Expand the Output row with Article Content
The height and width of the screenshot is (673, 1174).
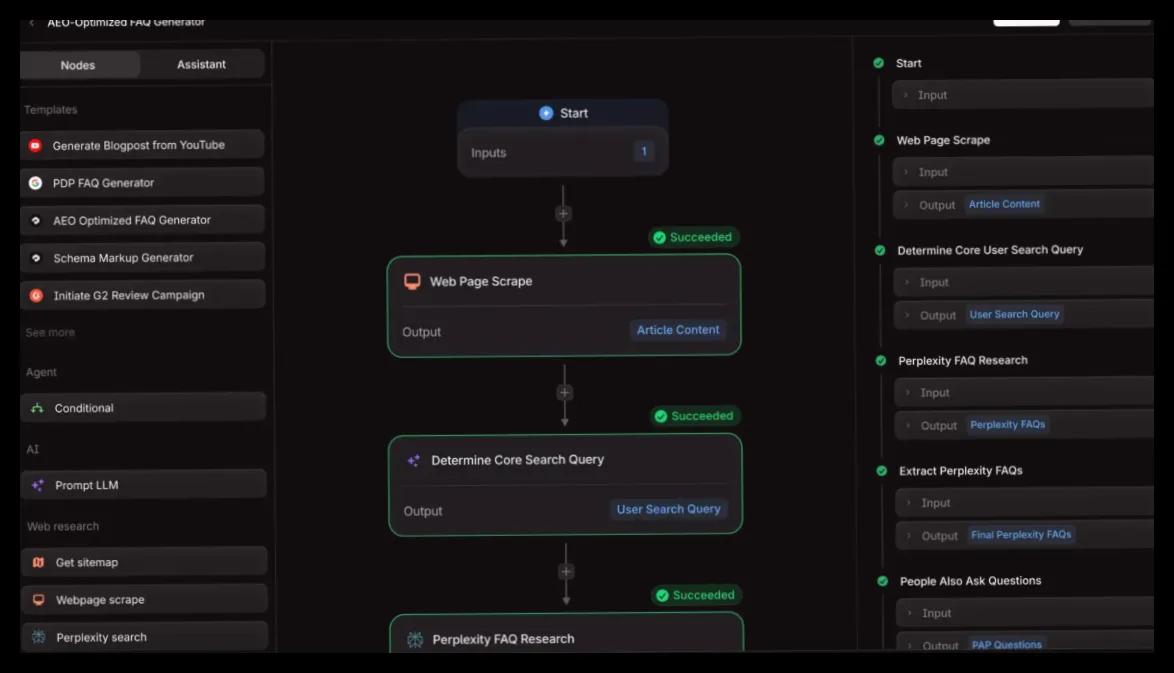tap(1024, 204)
